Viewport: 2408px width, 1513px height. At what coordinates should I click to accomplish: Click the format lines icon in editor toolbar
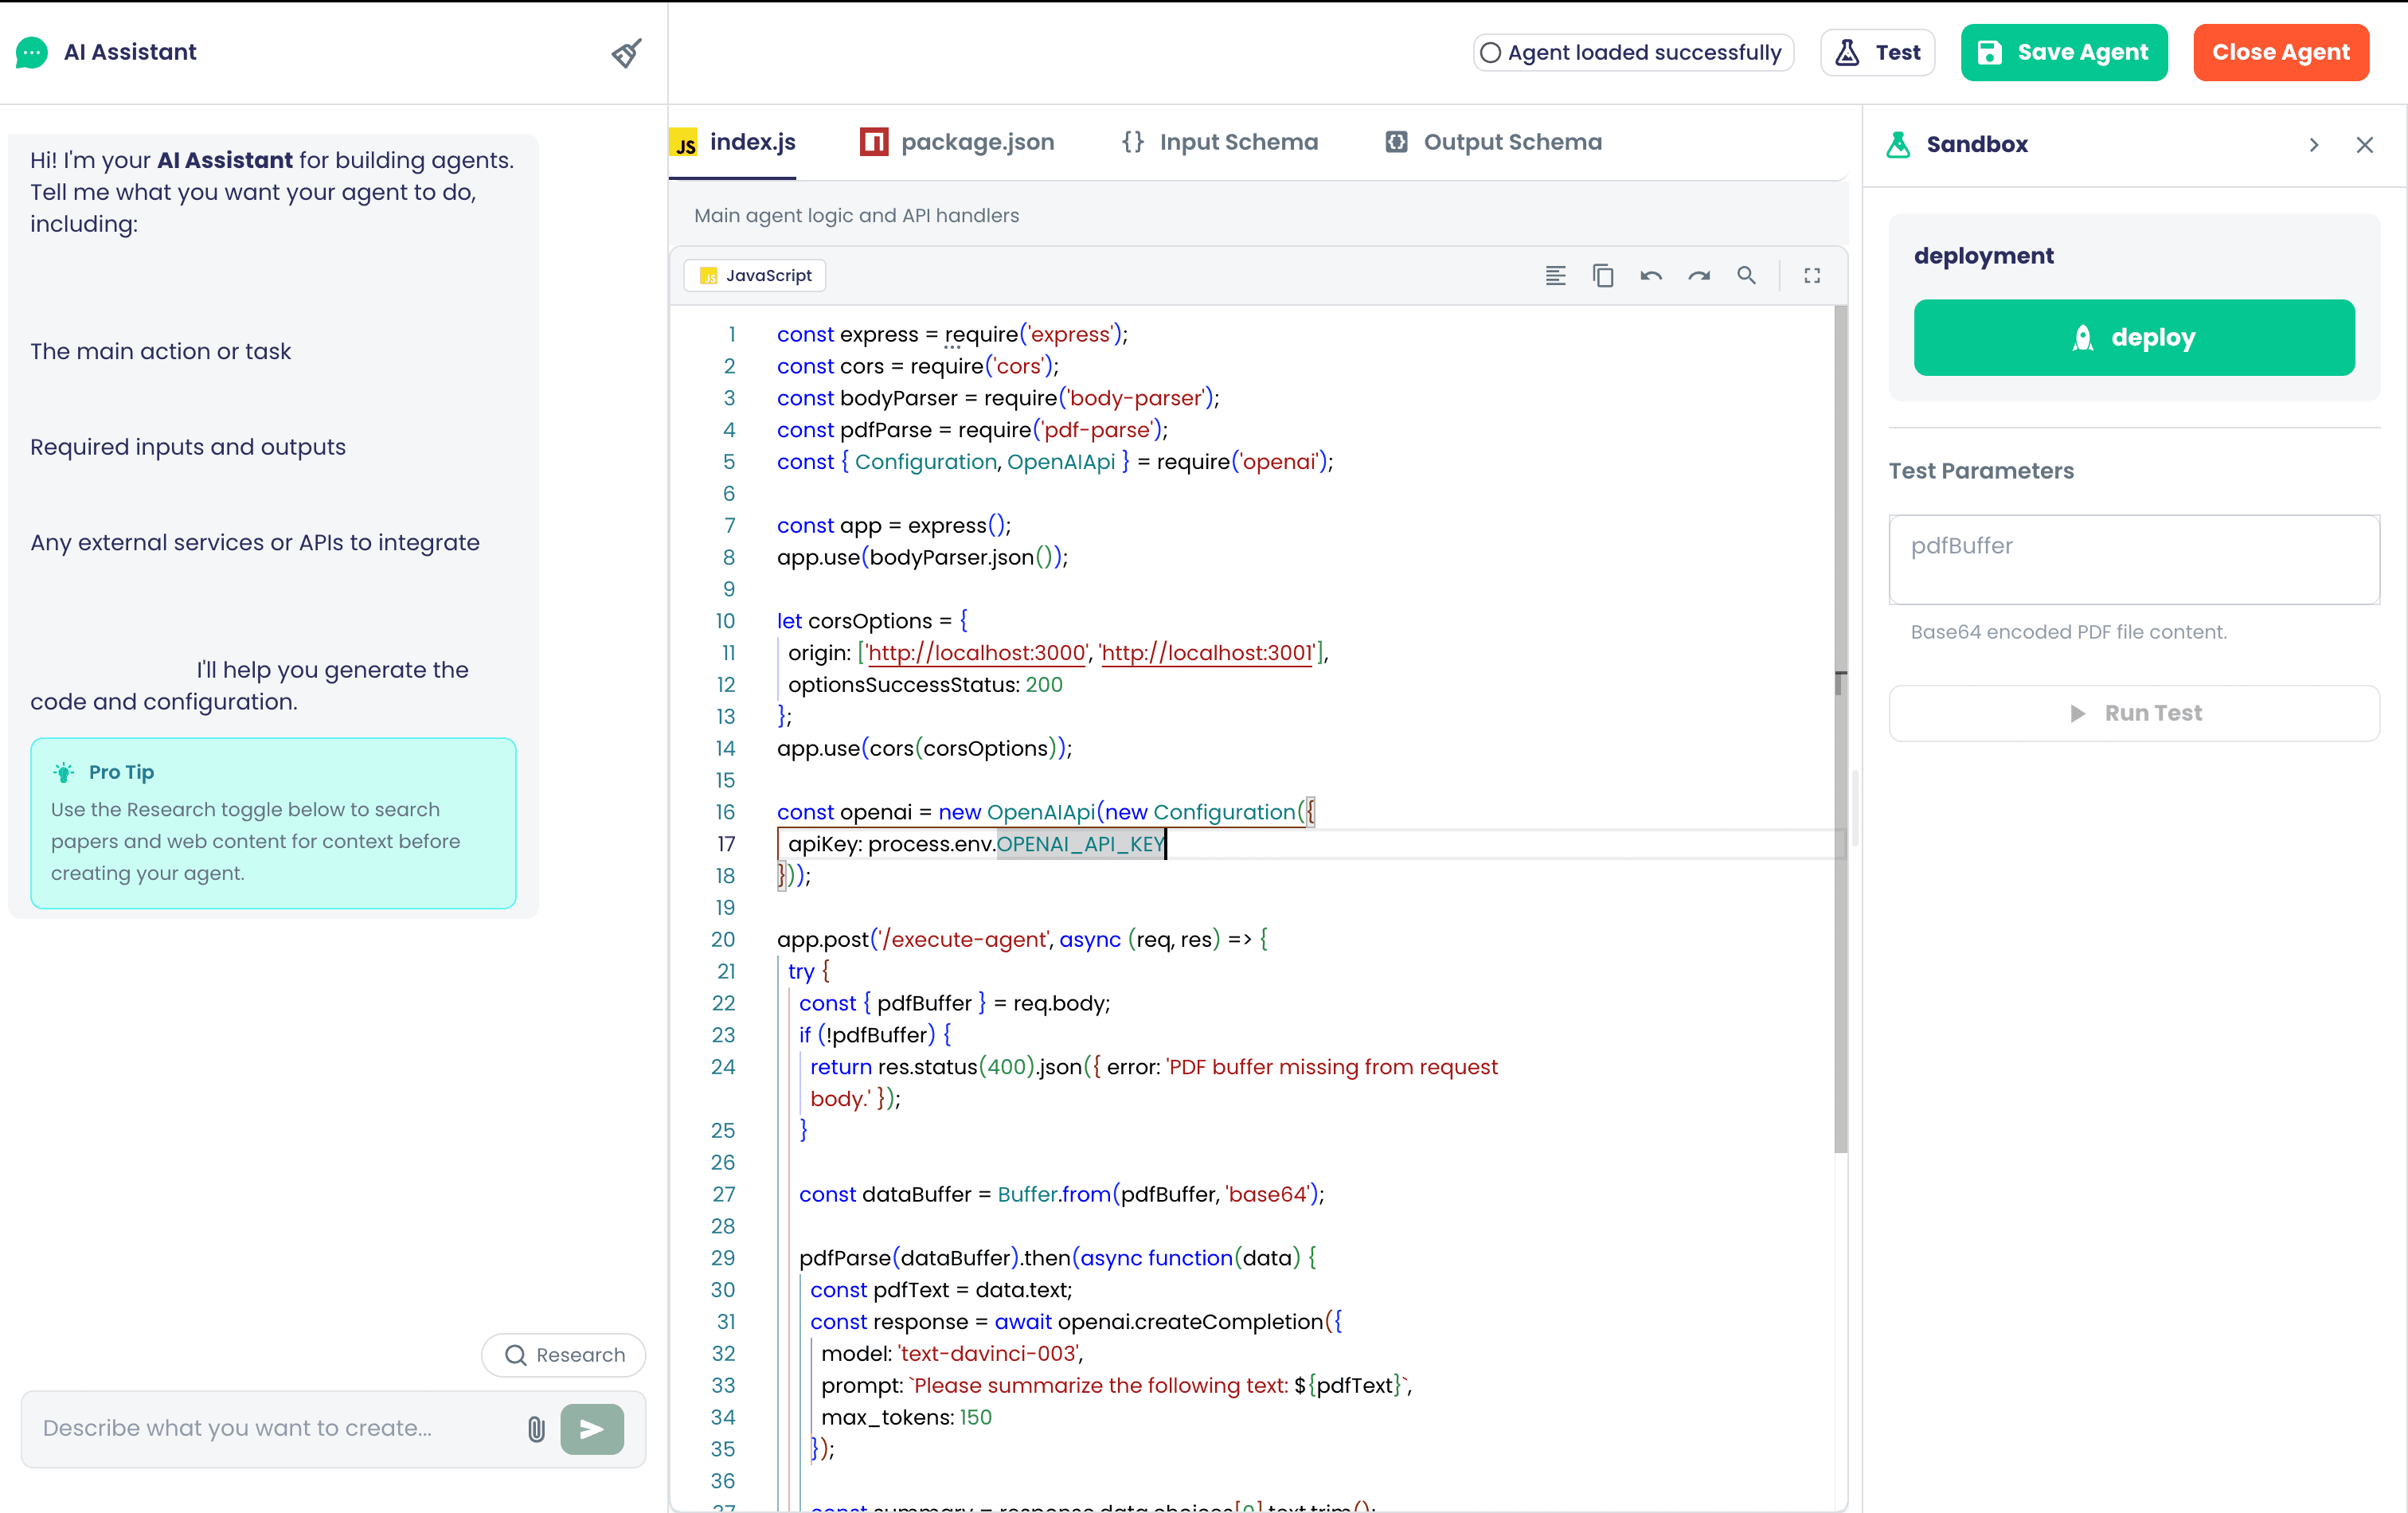point(1555,275)
